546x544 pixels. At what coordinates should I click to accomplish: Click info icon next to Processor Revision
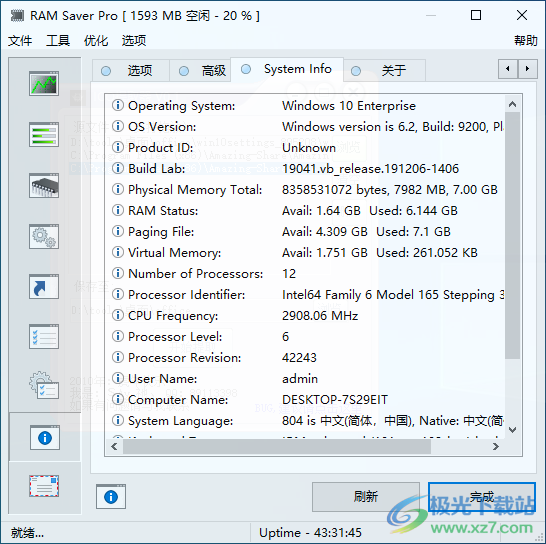[118, 357]
